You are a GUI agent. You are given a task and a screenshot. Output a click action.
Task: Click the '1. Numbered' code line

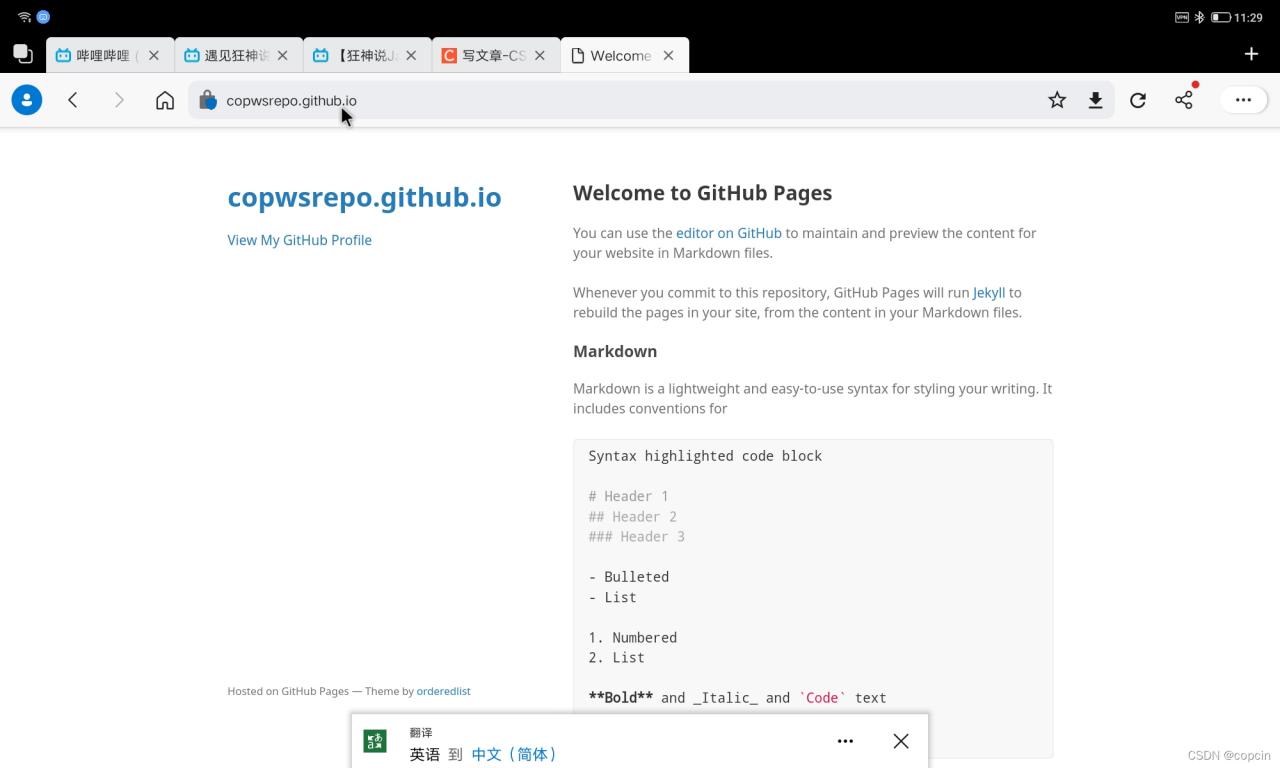[632, 637]
